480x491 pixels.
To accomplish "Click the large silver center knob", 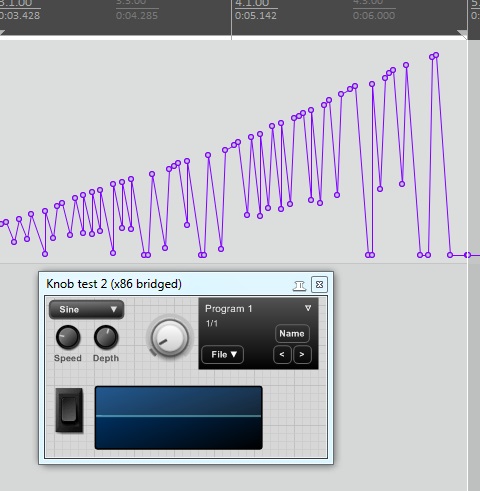I will click(x=170, y=337).
